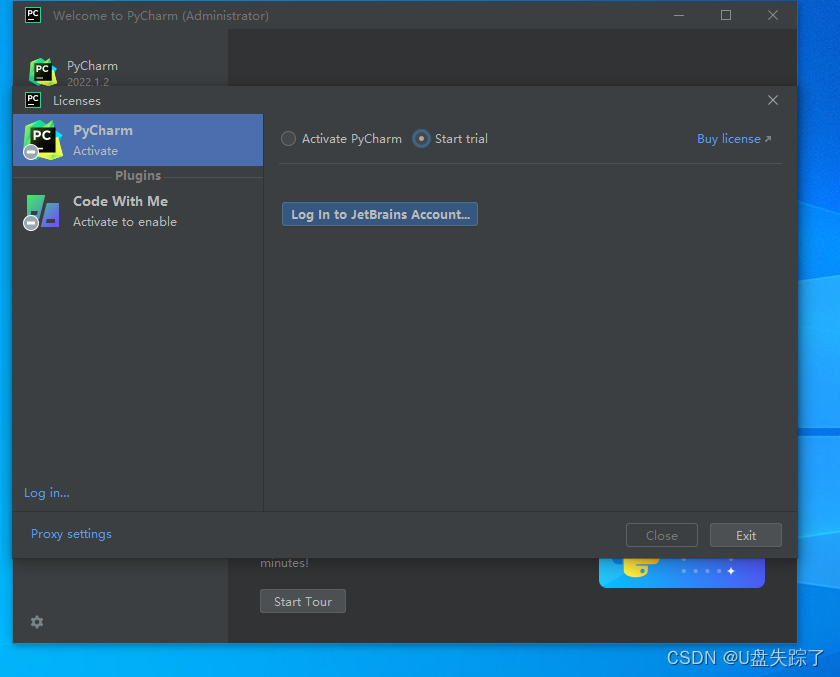Open Proxy settings
This screenshot has height=677, width=840.
point(71,534)
